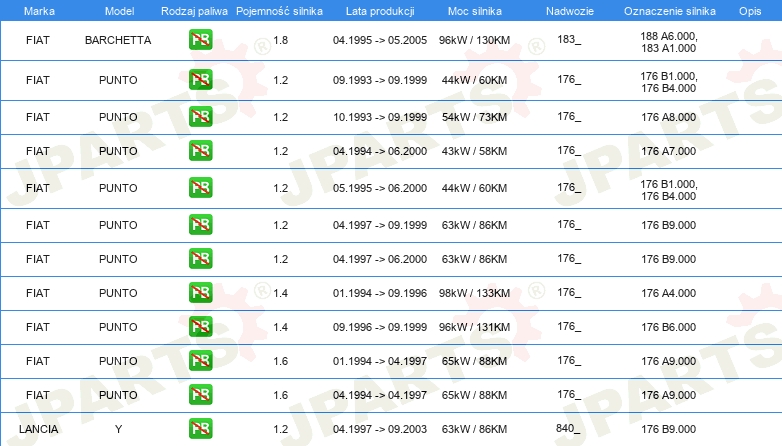Click the Moc silnika column header

475,11
